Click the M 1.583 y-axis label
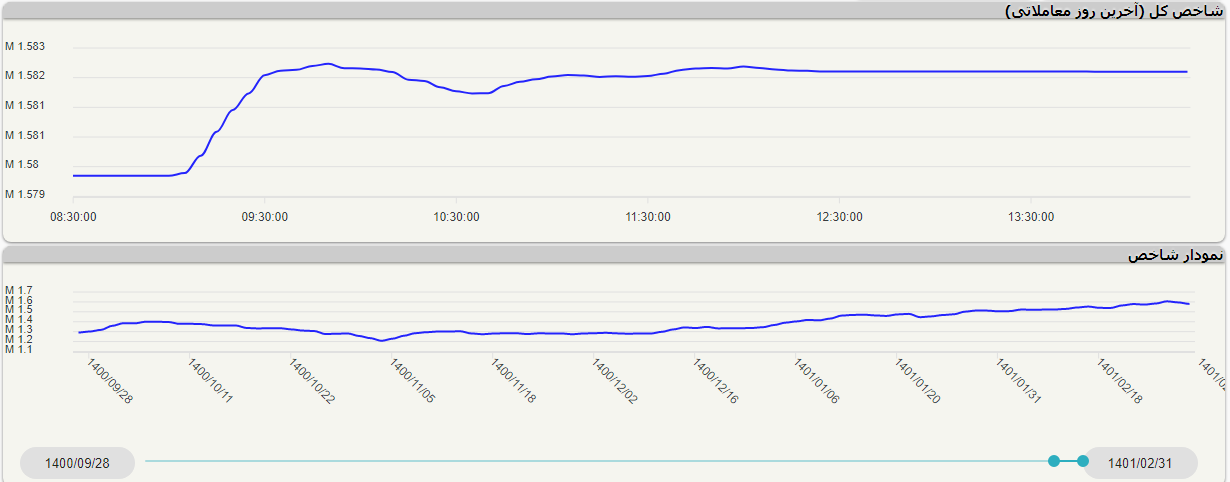The width and height of the screenshot is (1230, 482). click(x=25, y=47)
